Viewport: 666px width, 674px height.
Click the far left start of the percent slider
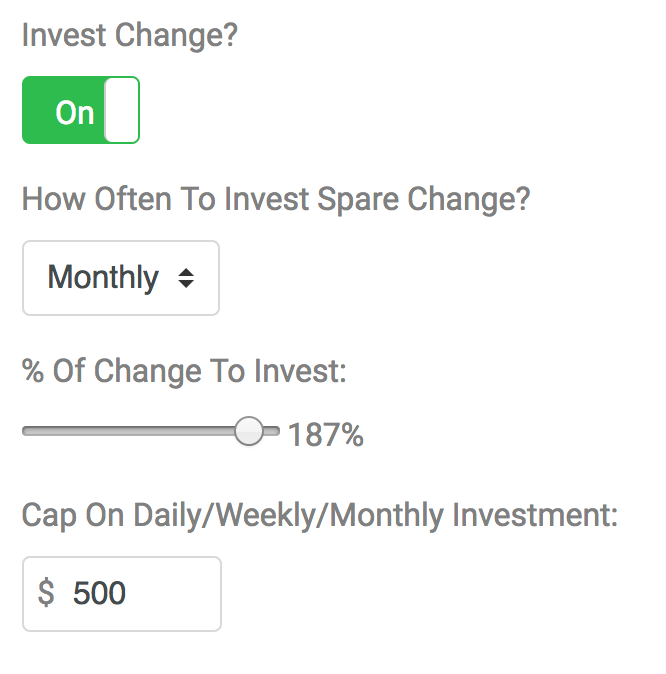[x=26, y=431]
